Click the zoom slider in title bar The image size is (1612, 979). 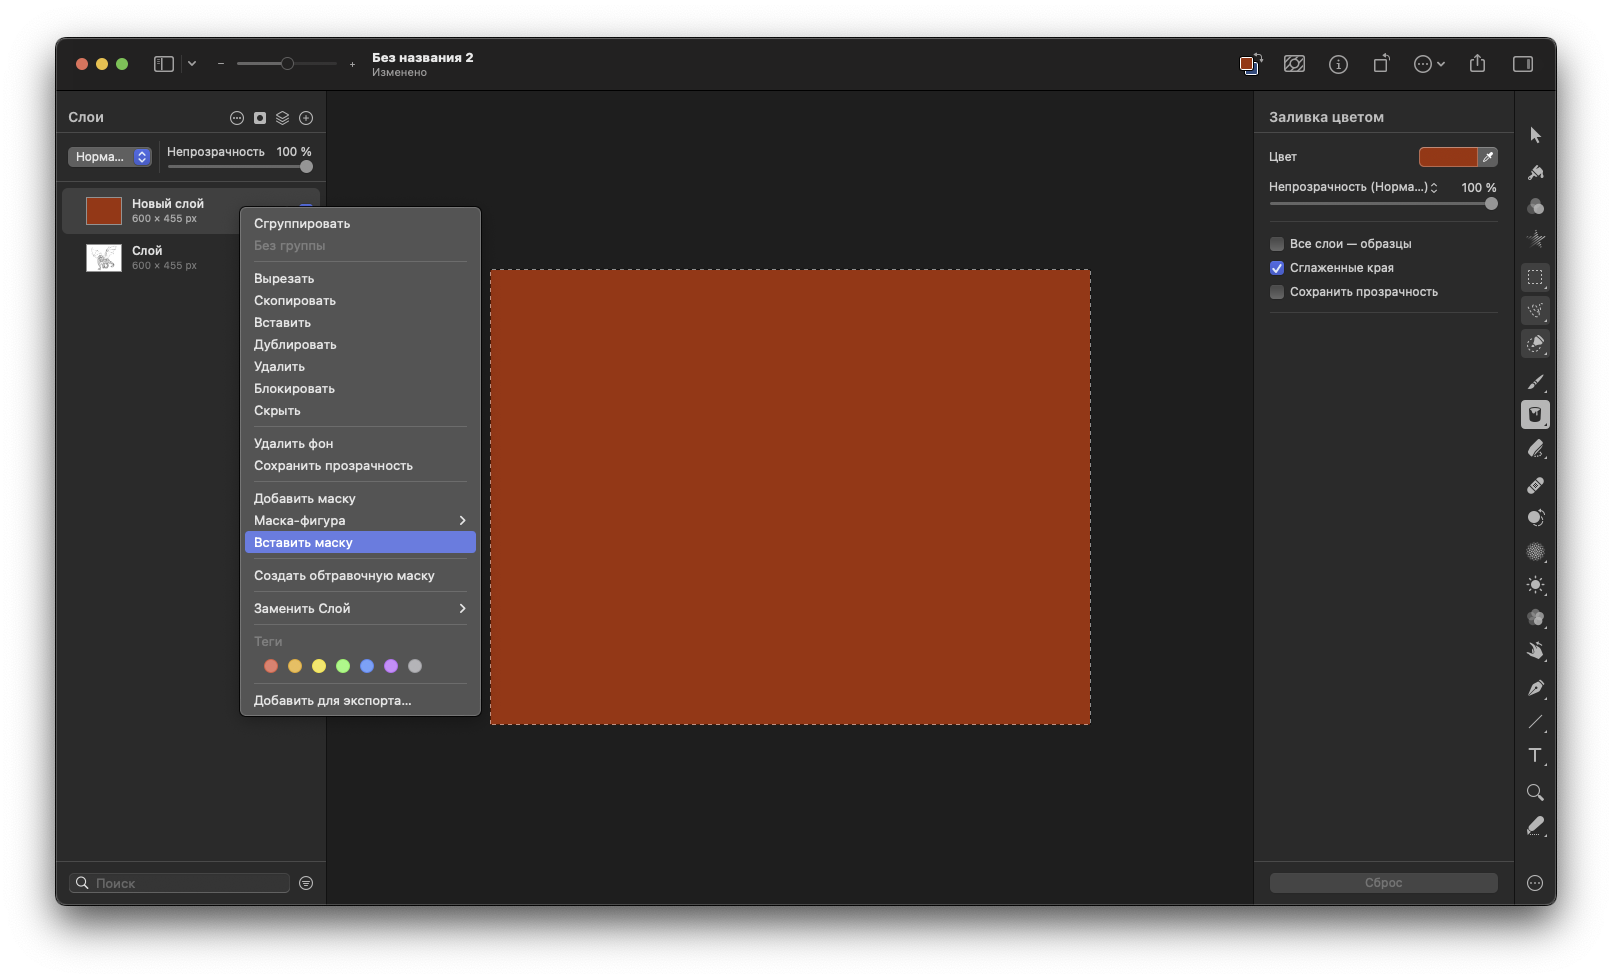[287, 64]
